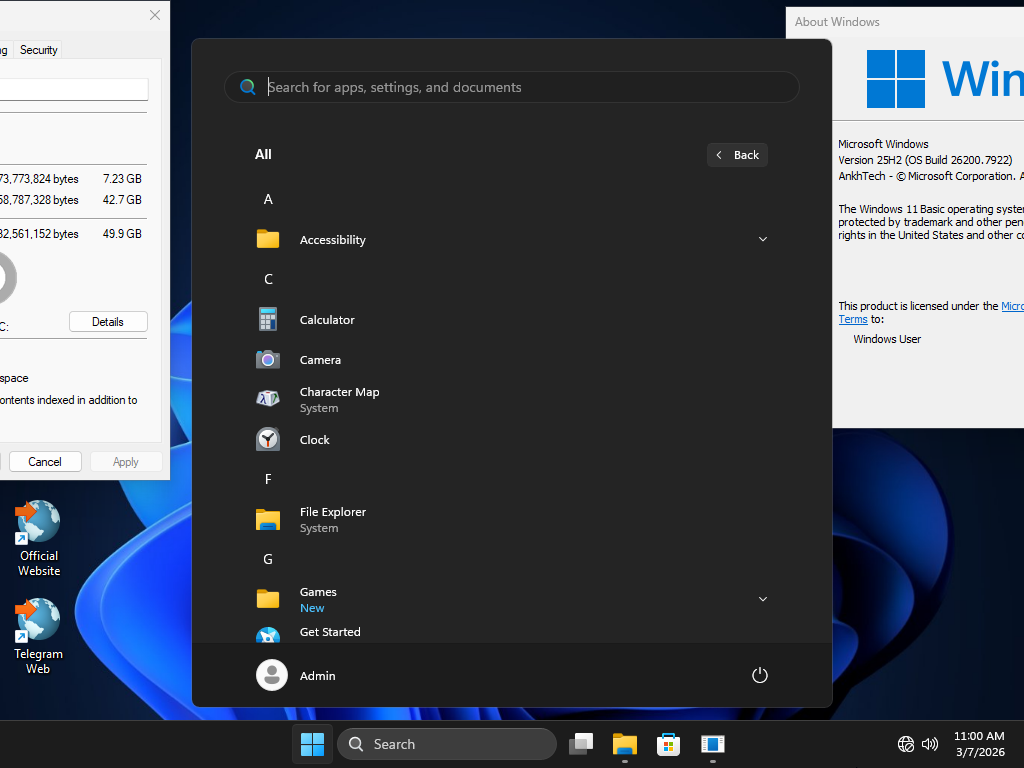Click the Start button on the taskbar
Viewport: 1024px width, 768px height.
tap(312, 744)
